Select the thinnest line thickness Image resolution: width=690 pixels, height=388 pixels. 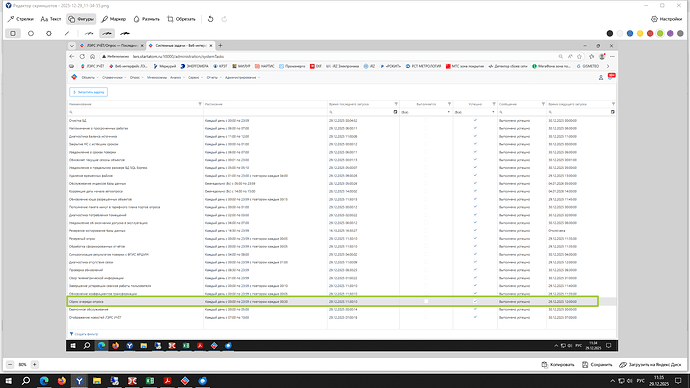coord(89,33)
